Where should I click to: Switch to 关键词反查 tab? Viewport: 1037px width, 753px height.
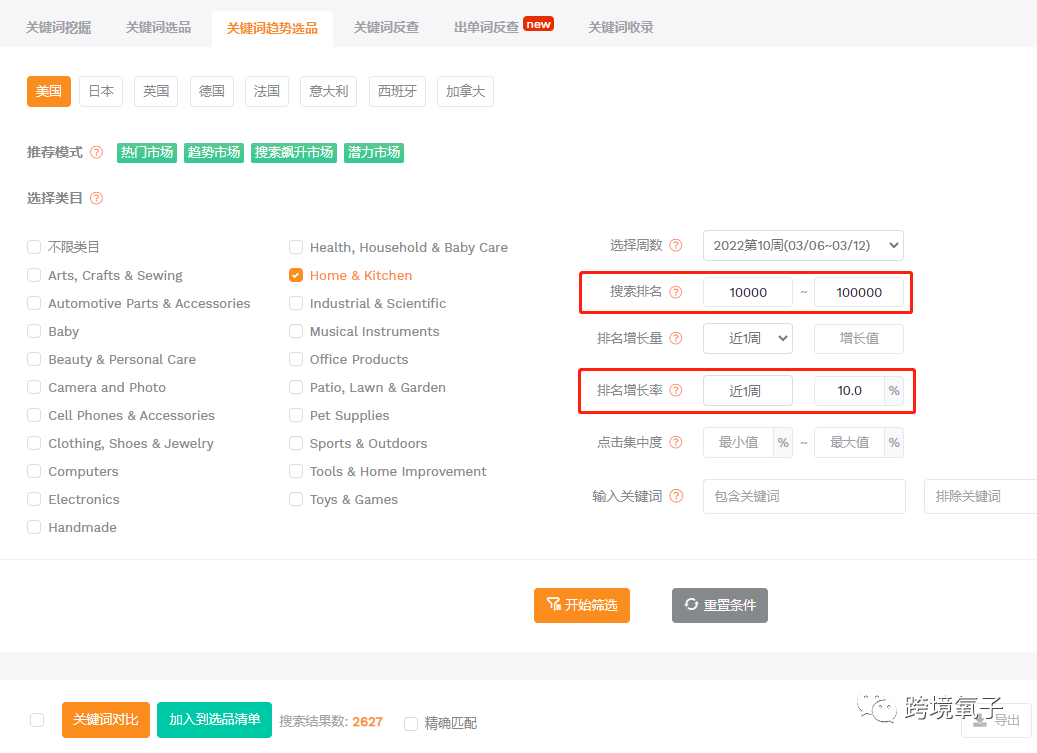click(x=386, y=28)
